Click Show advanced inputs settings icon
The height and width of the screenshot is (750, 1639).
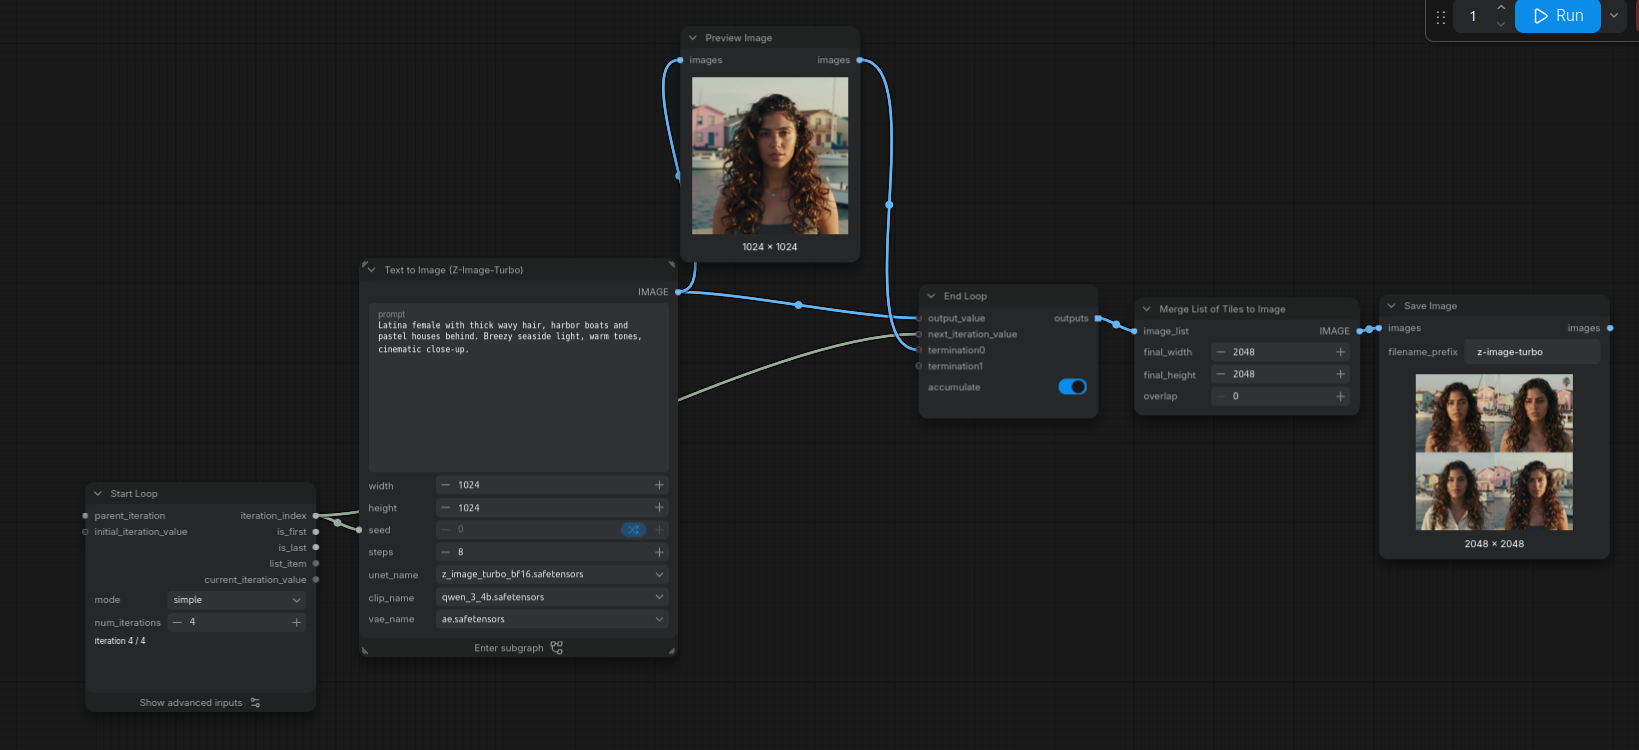coord(256,703)
